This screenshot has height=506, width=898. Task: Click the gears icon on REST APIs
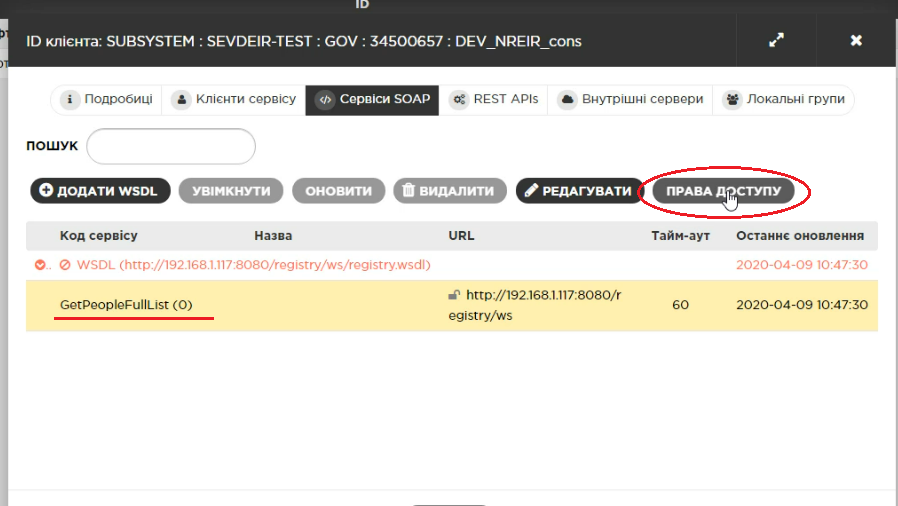459,100
